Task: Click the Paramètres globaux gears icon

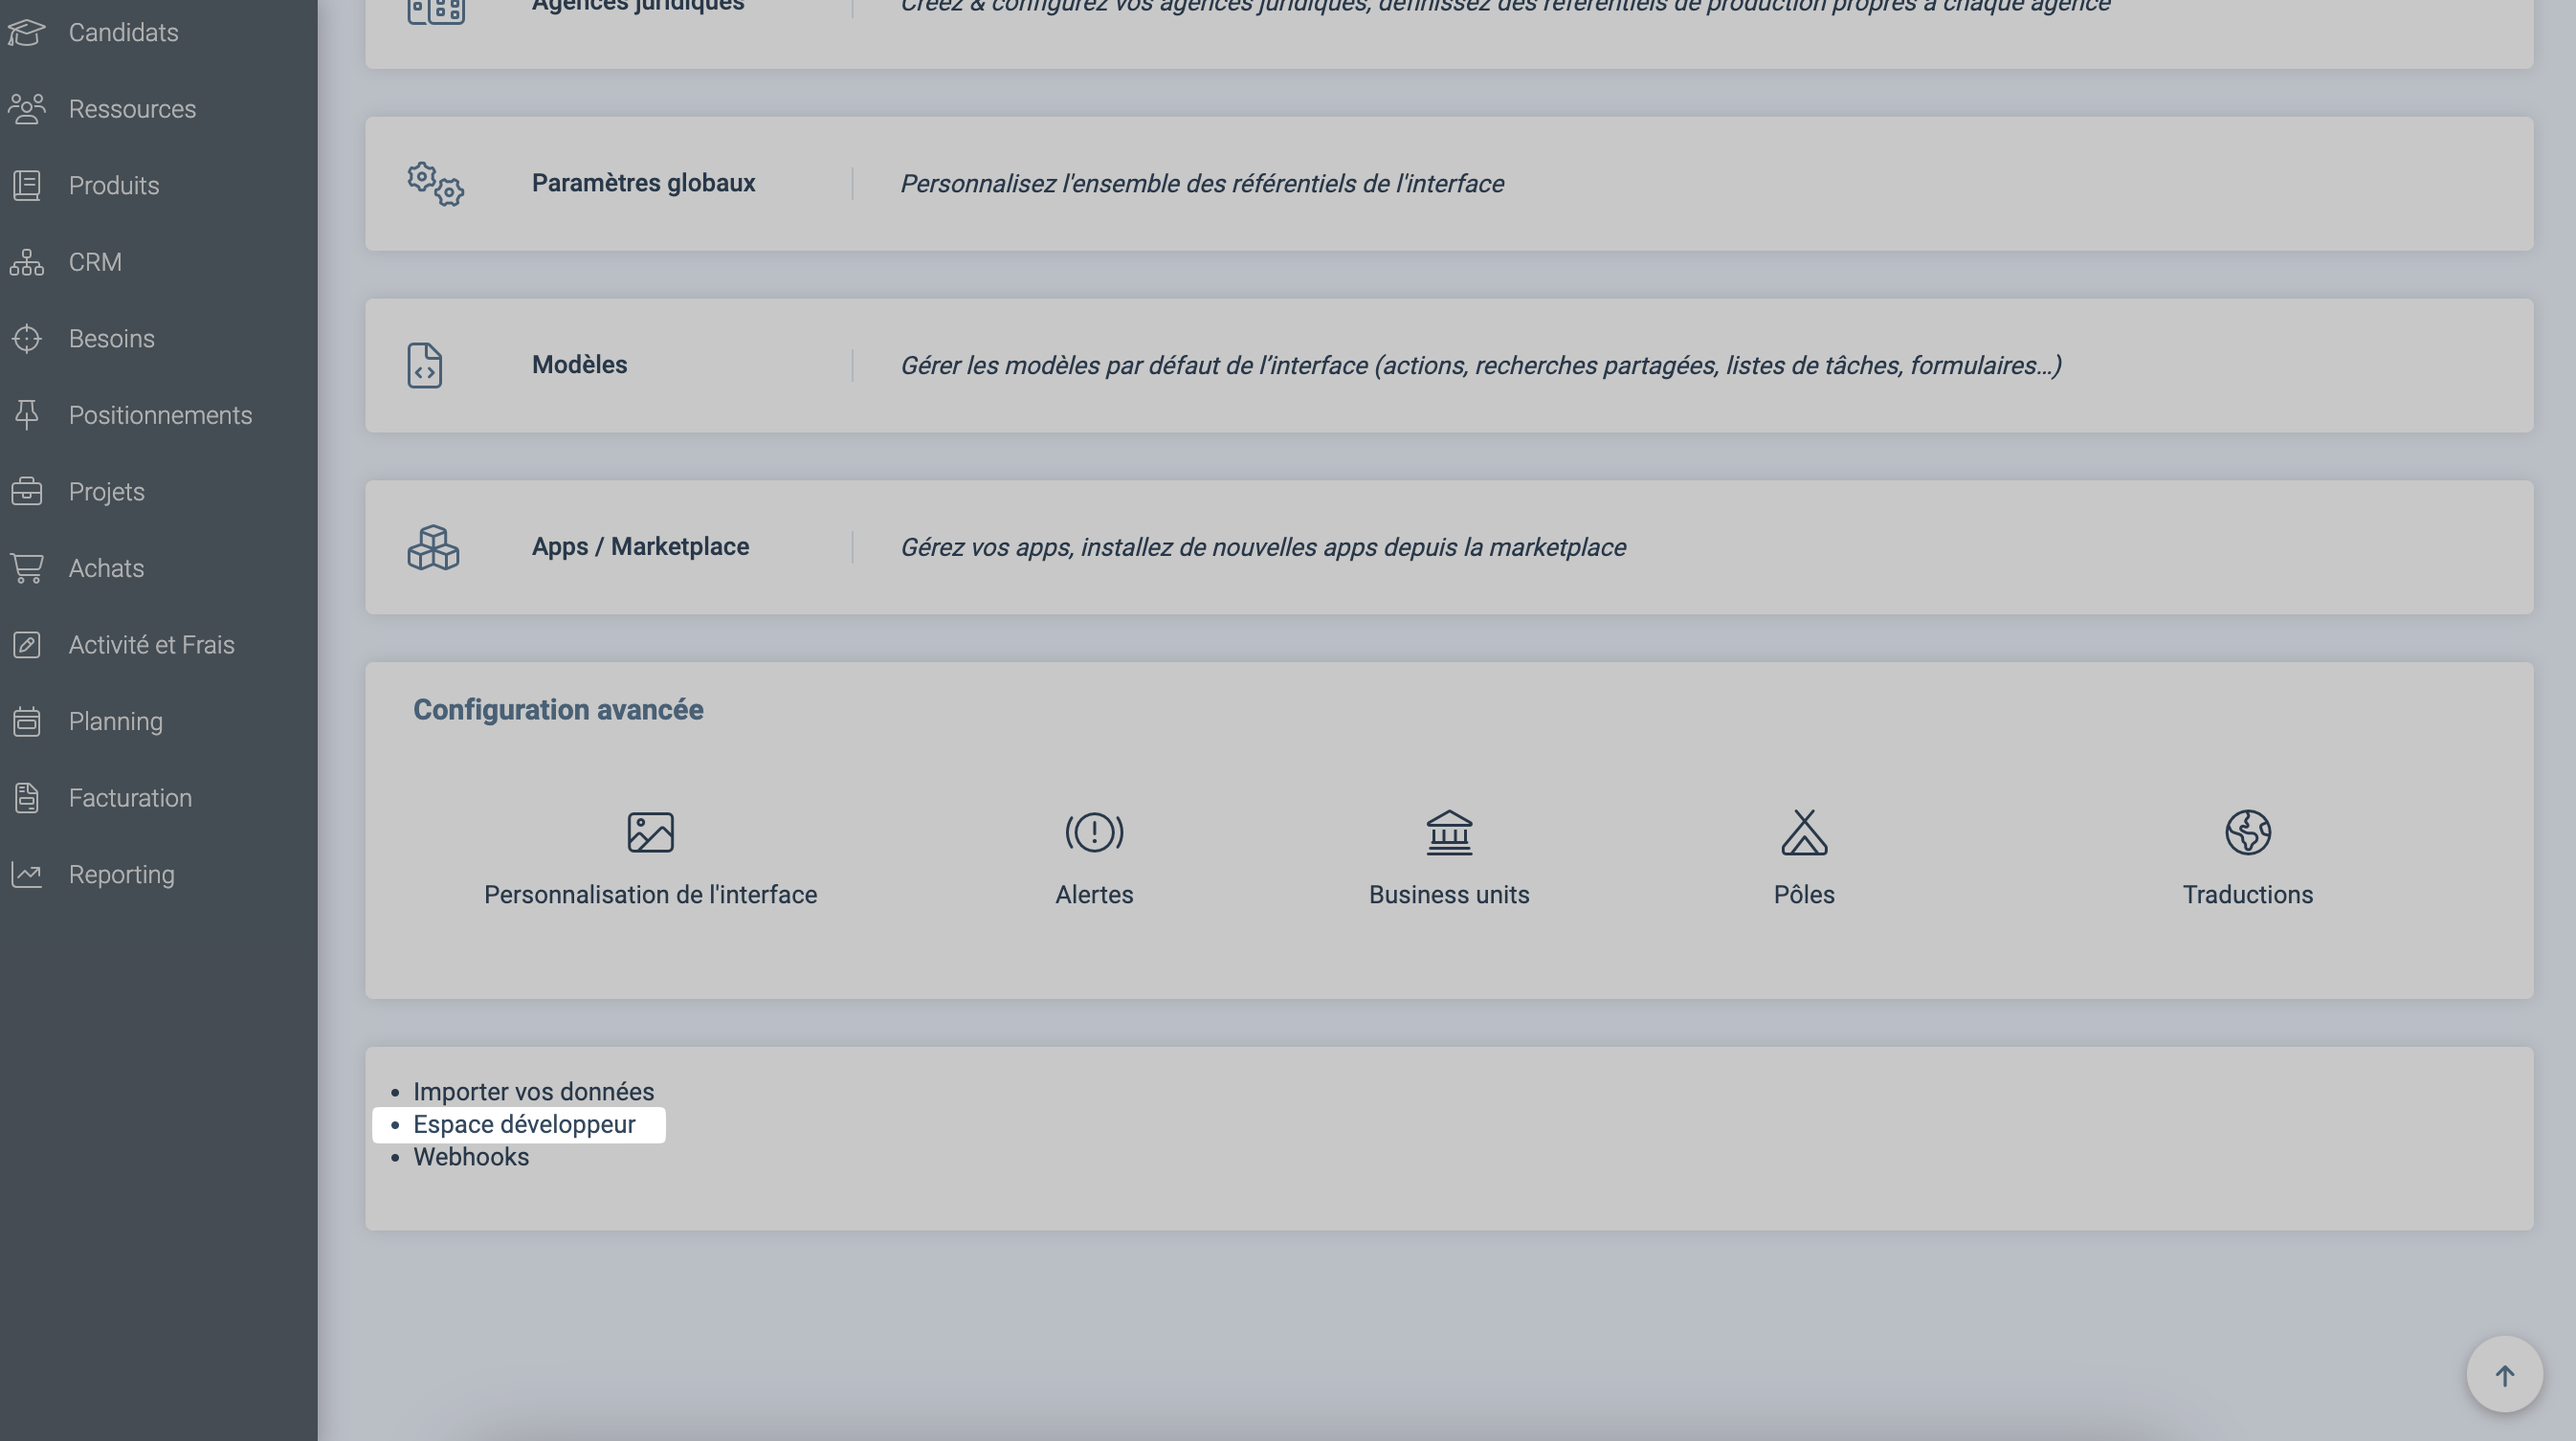Action: 435,184
